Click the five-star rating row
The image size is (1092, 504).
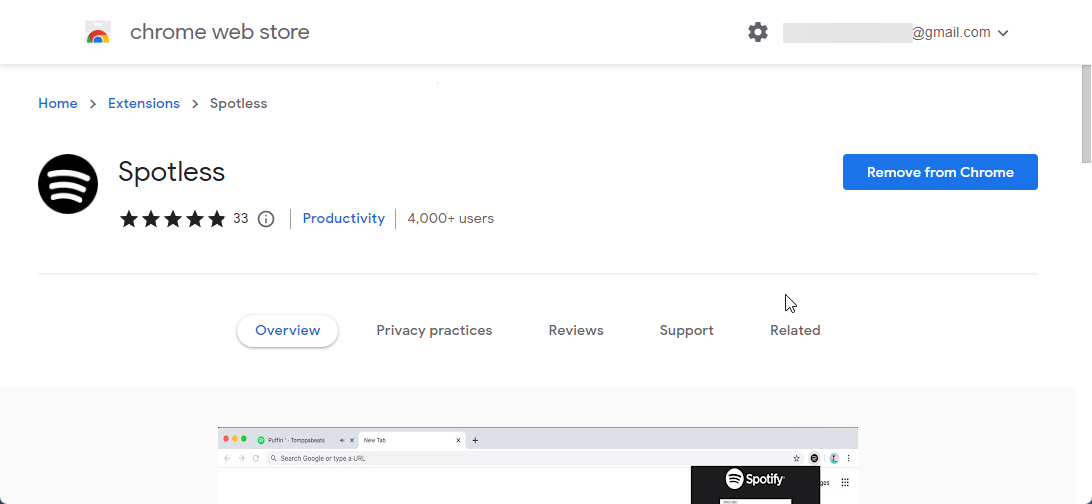pos(173,219)
